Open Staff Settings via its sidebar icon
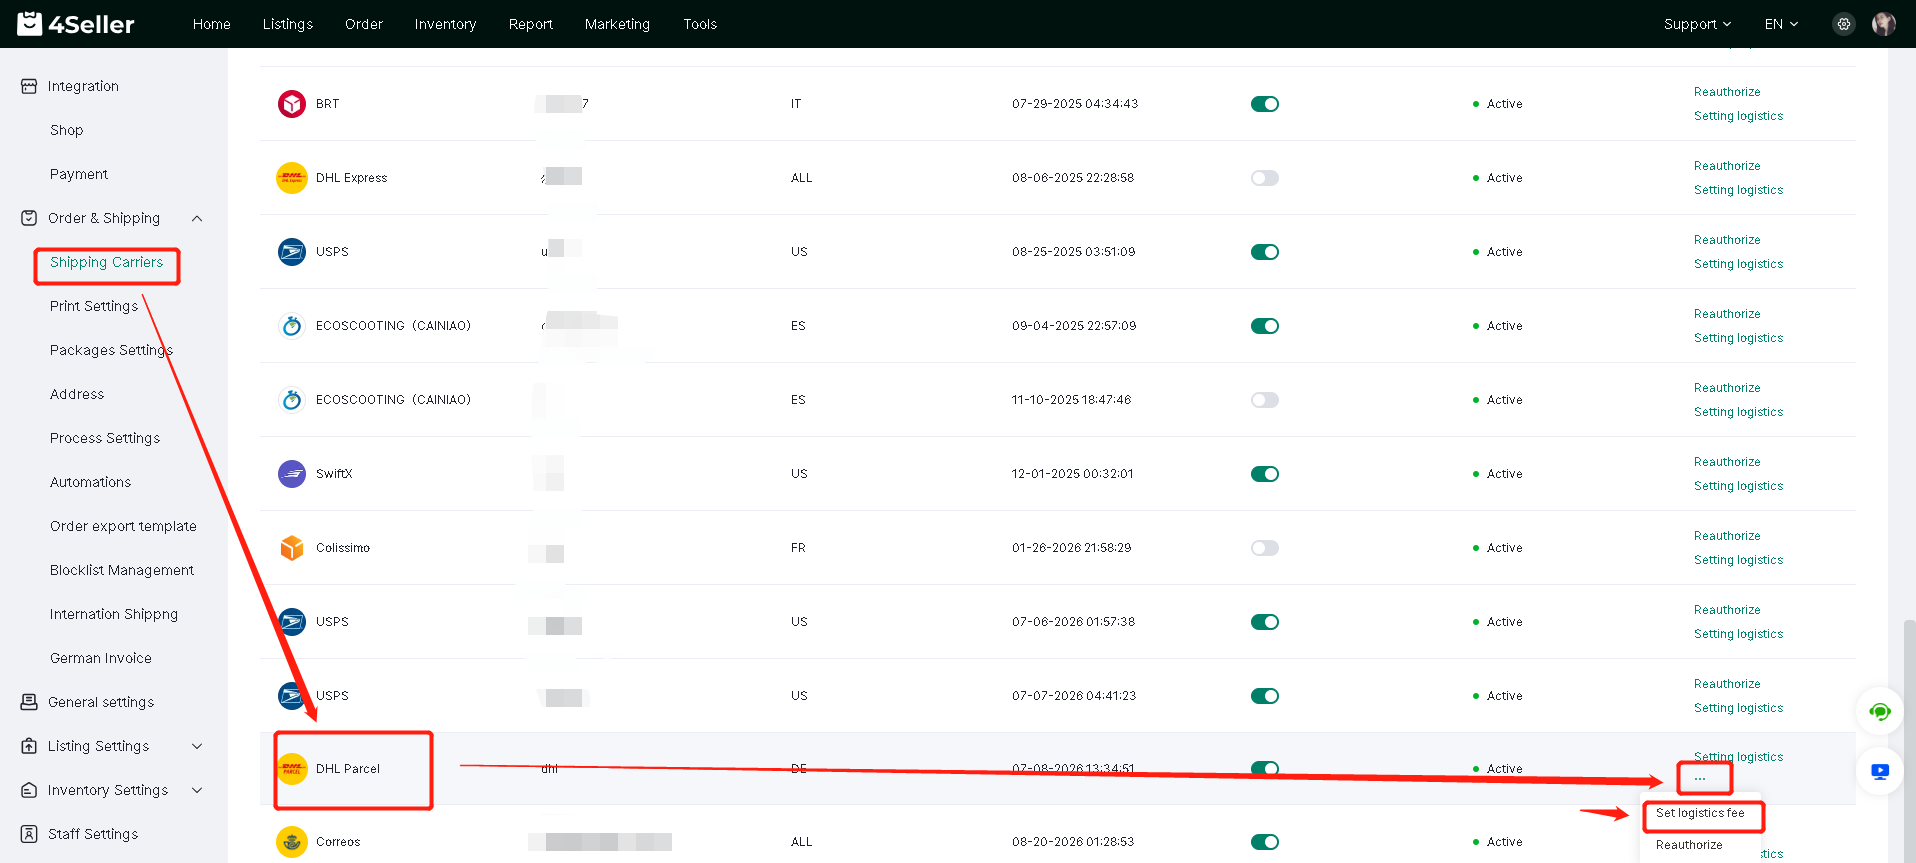The height and width of the screenshot is (863, 1916). point(29,834)
